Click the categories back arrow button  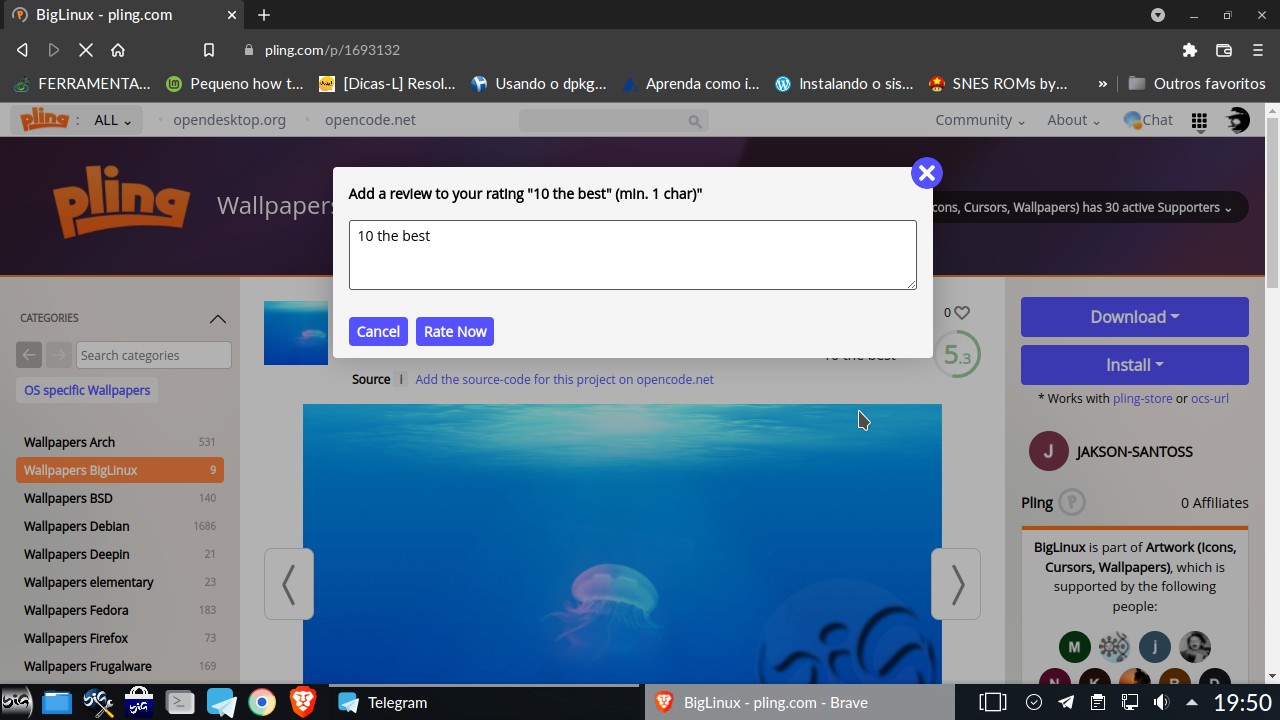(29, 355)
